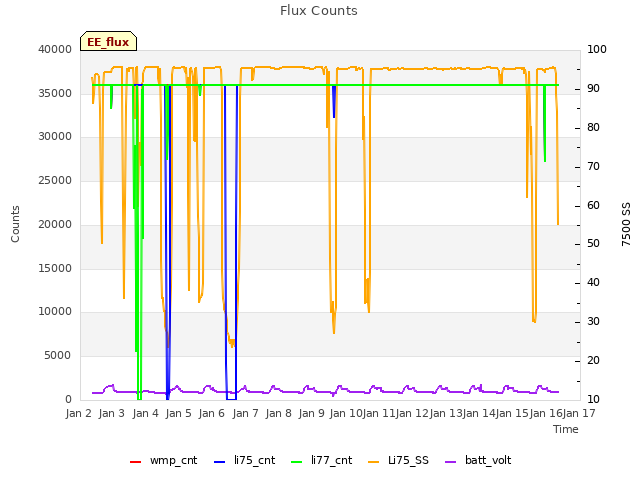This screenshot has width=640, height=480.
Task: Click the 35000 tick on left axis
Action: click(55, 93)
